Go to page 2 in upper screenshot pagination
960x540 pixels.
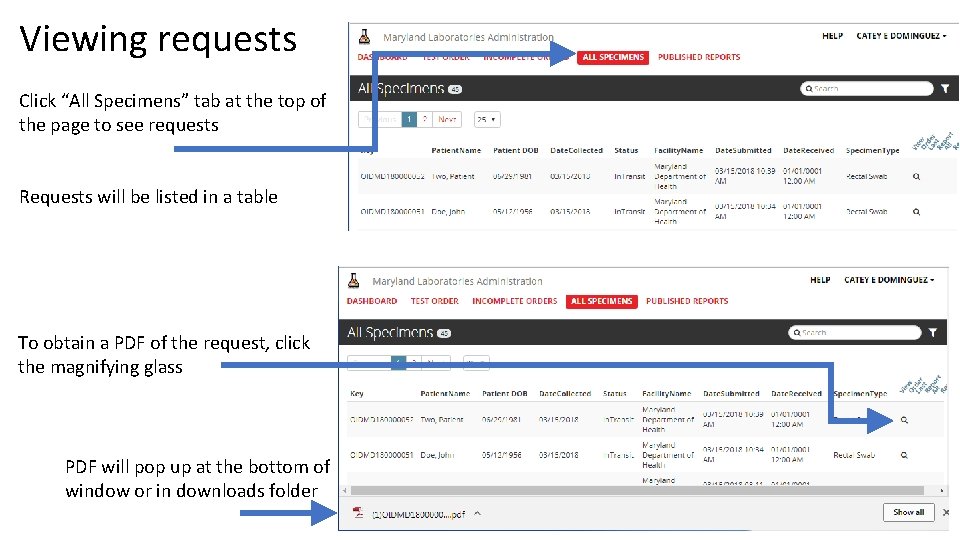point(424,119)
